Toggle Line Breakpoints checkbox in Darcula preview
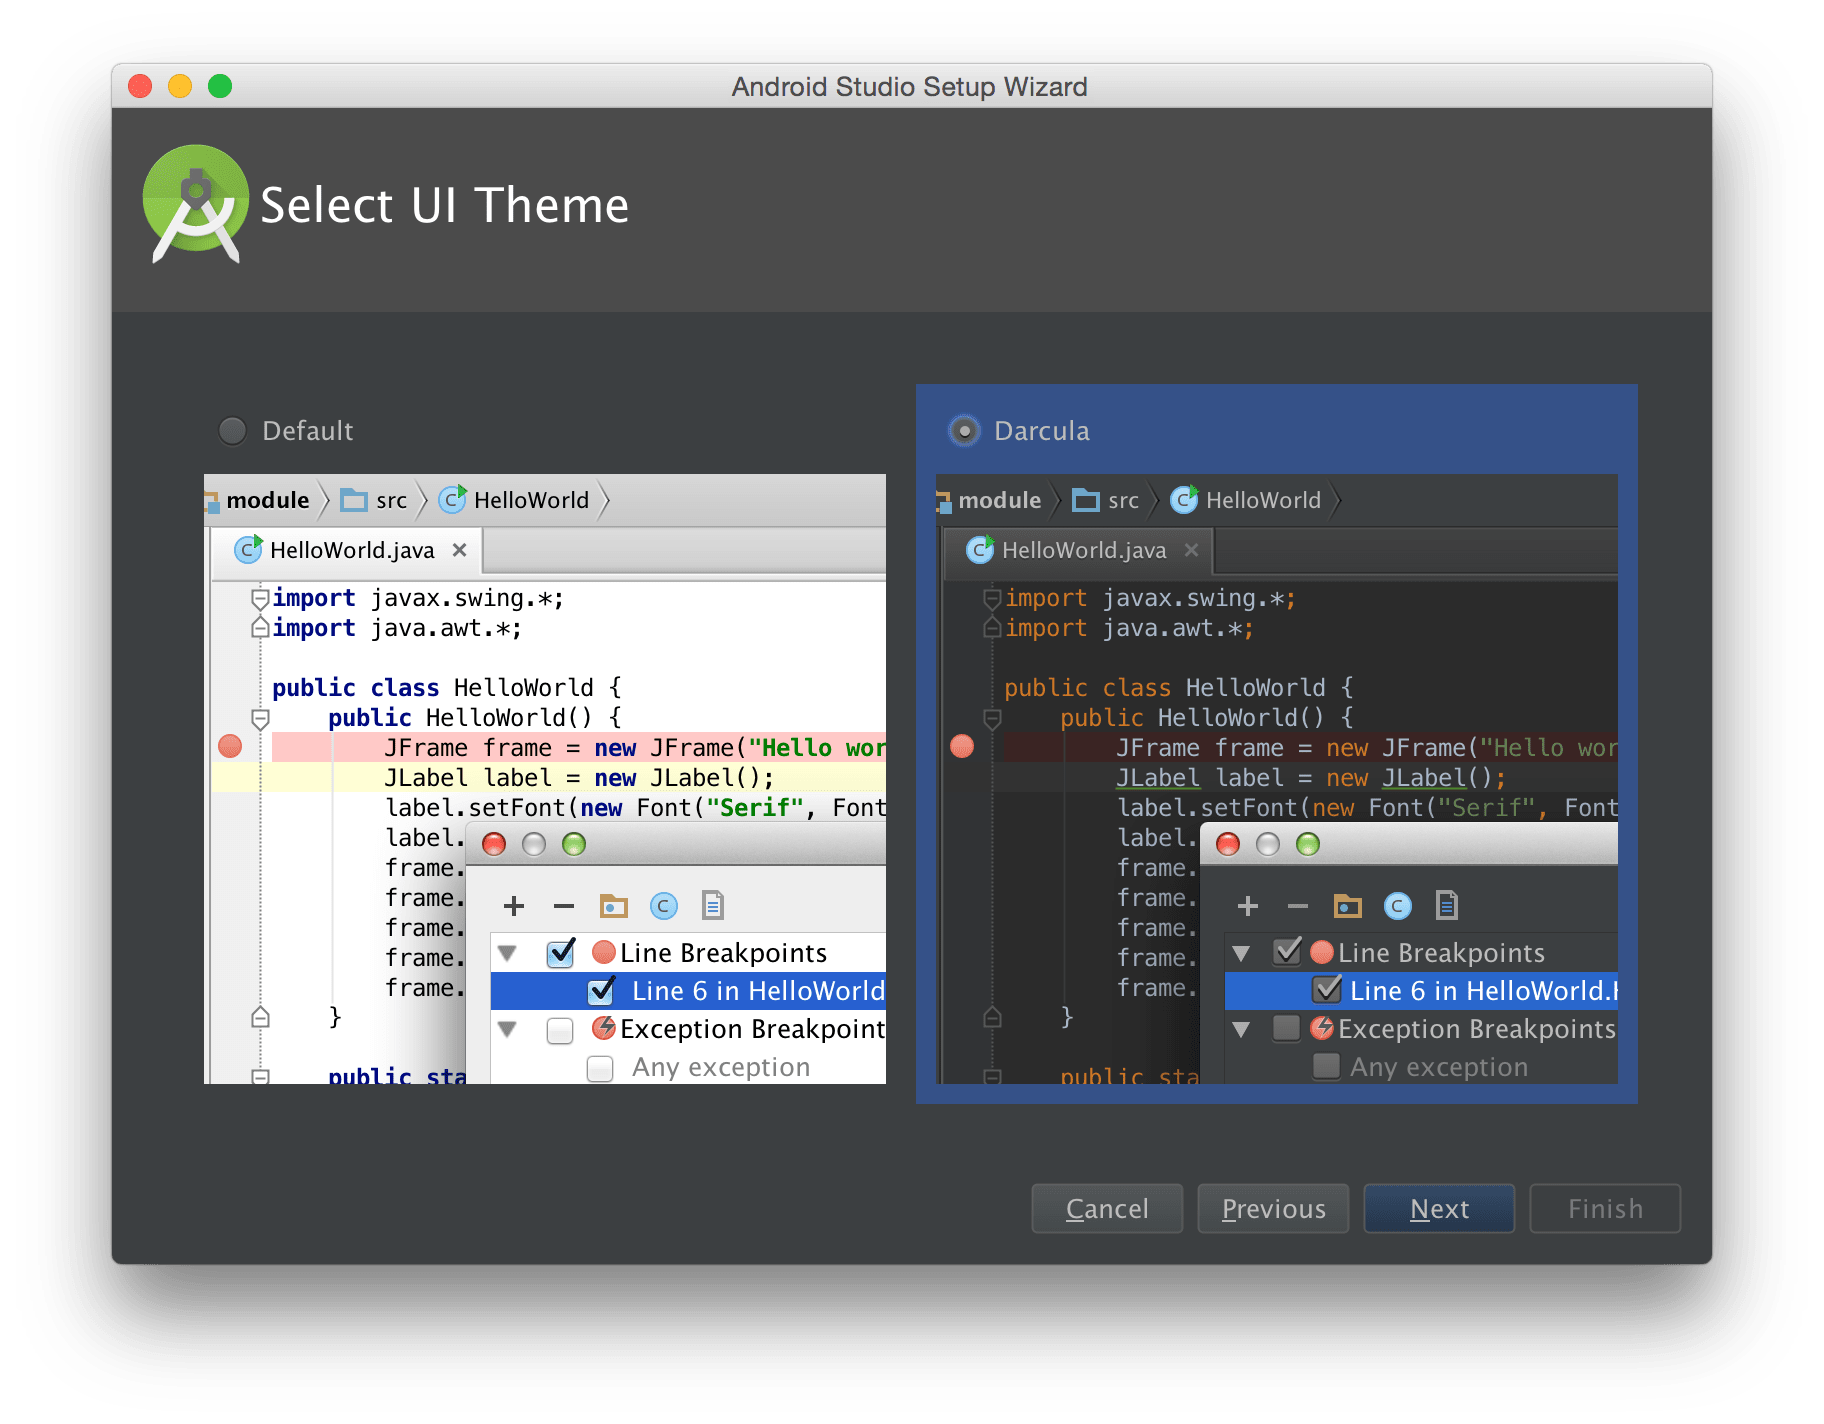Image resolution: width=1824 pixels, height=1424 pixels. pos(1287,952)
